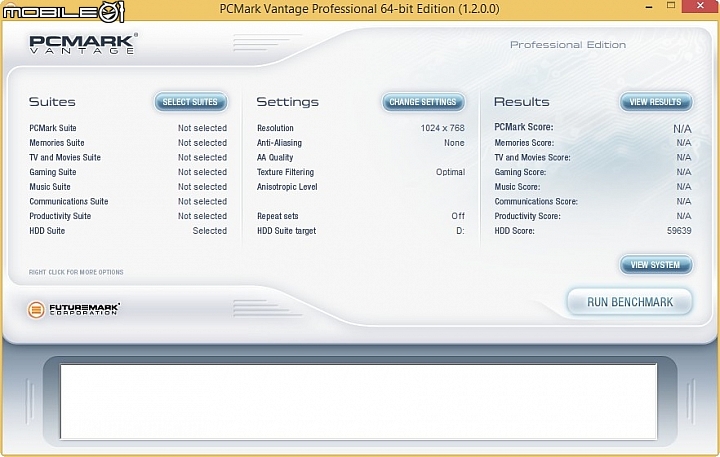720x457 pixels.
Task: Click the HDD Suite target label
Action: point(287,231)
